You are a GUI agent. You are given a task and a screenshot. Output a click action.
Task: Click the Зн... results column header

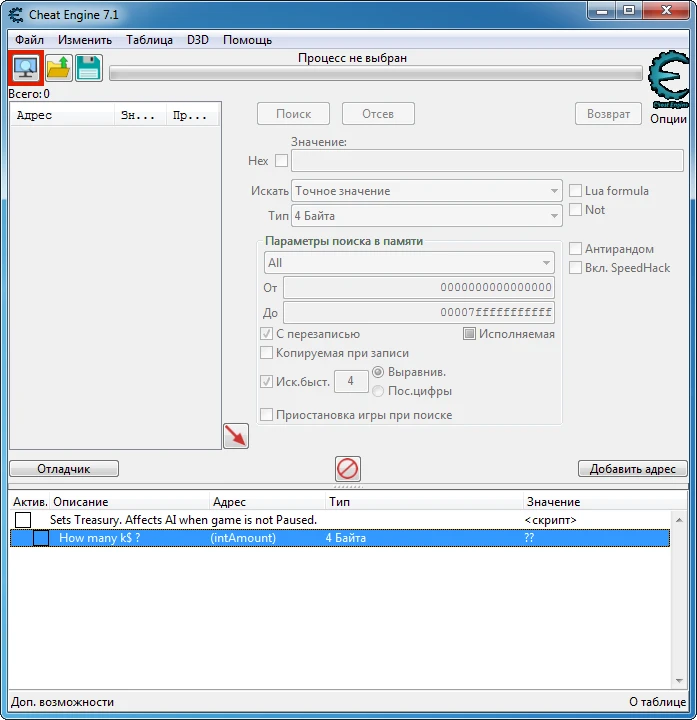tap(141, 115)
